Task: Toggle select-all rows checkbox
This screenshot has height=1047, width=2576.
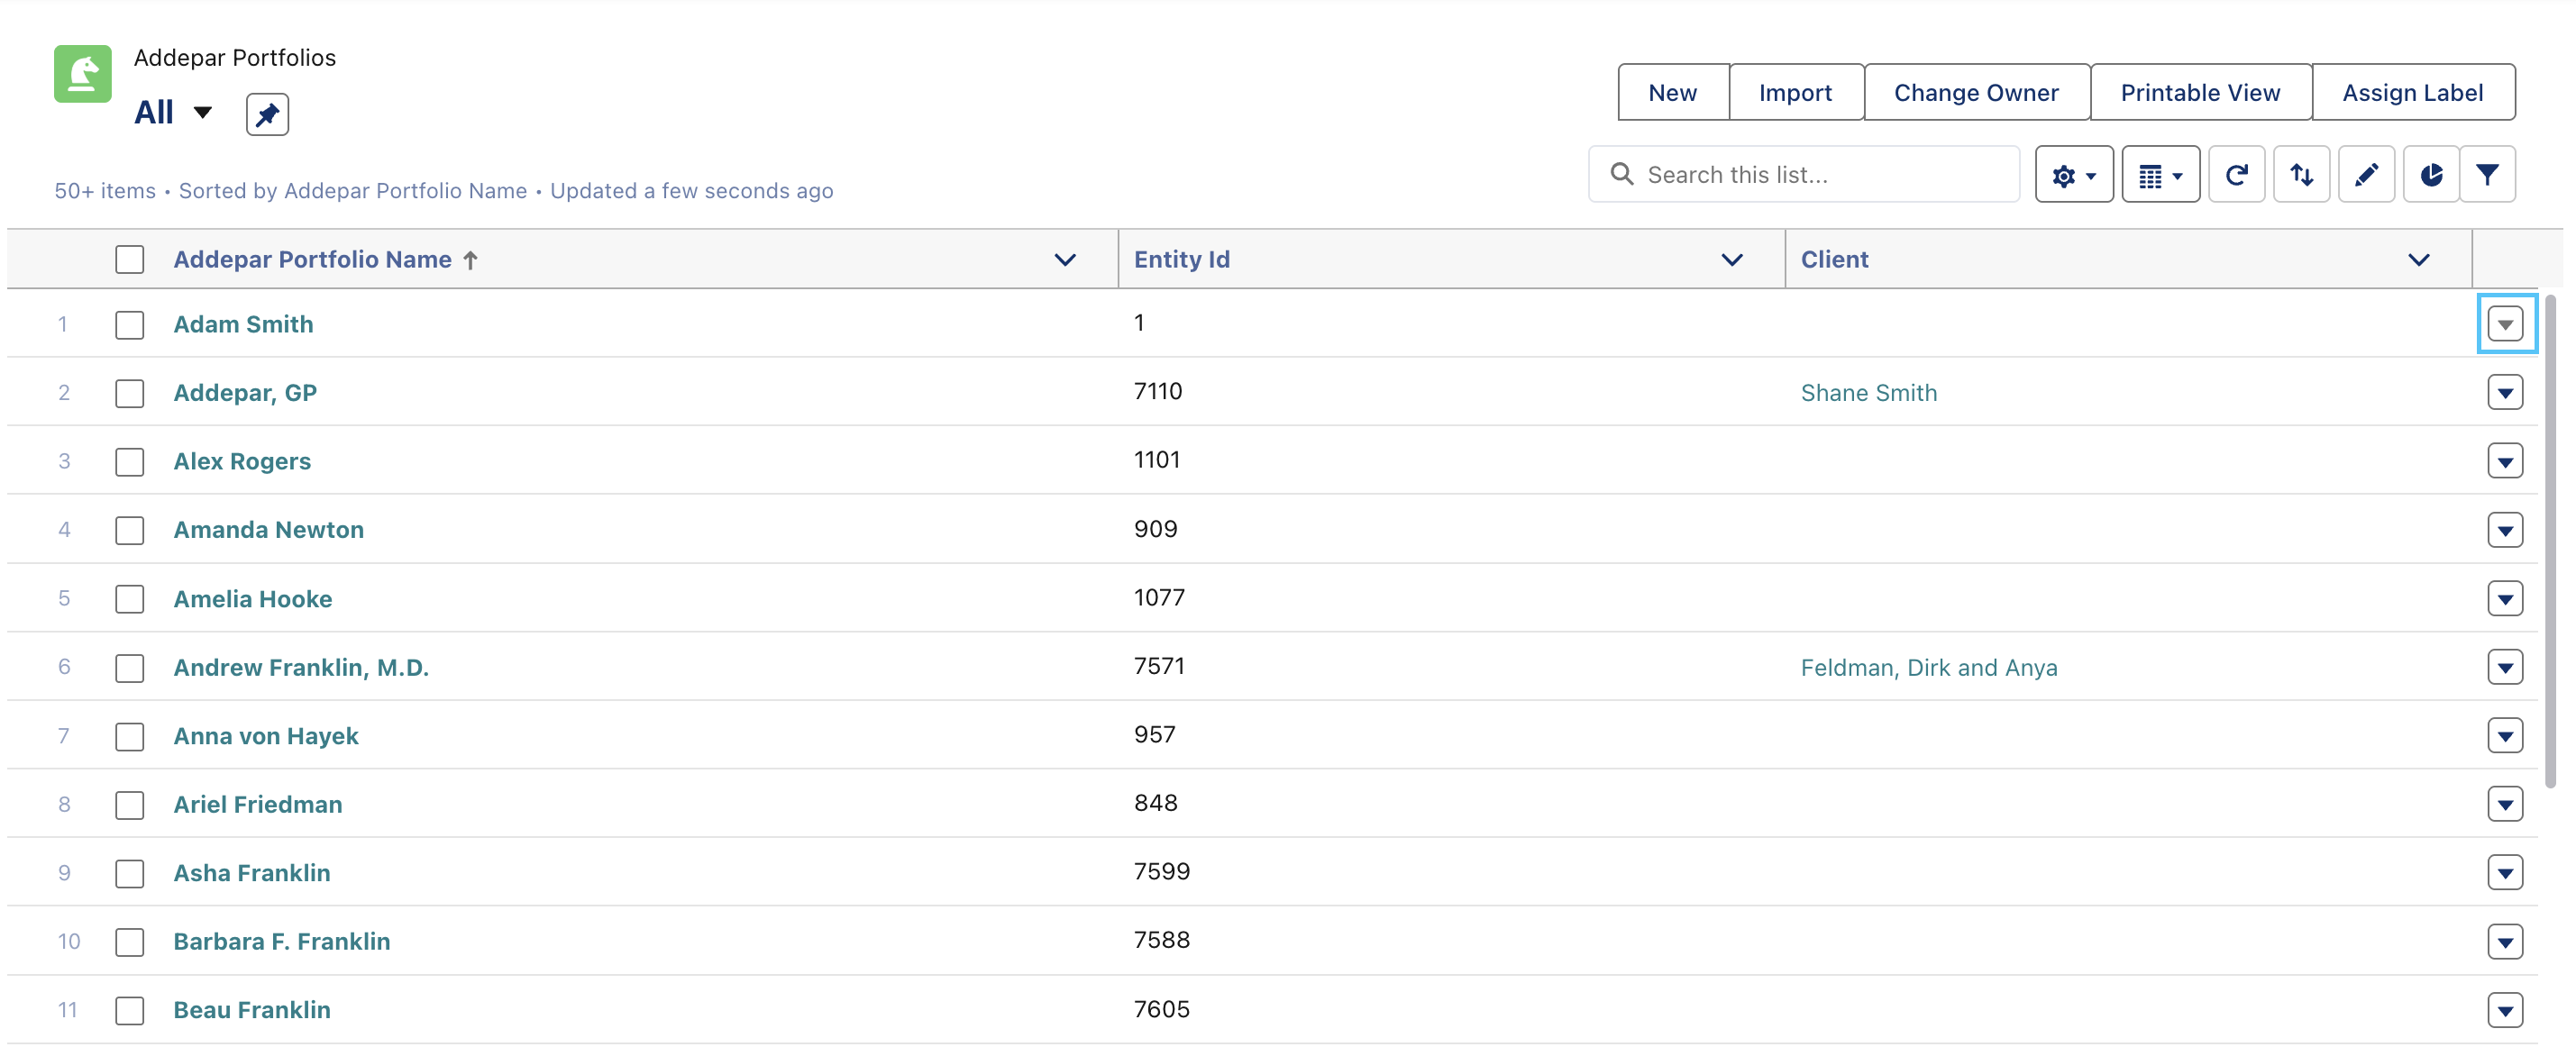Action: click(129, 260)
